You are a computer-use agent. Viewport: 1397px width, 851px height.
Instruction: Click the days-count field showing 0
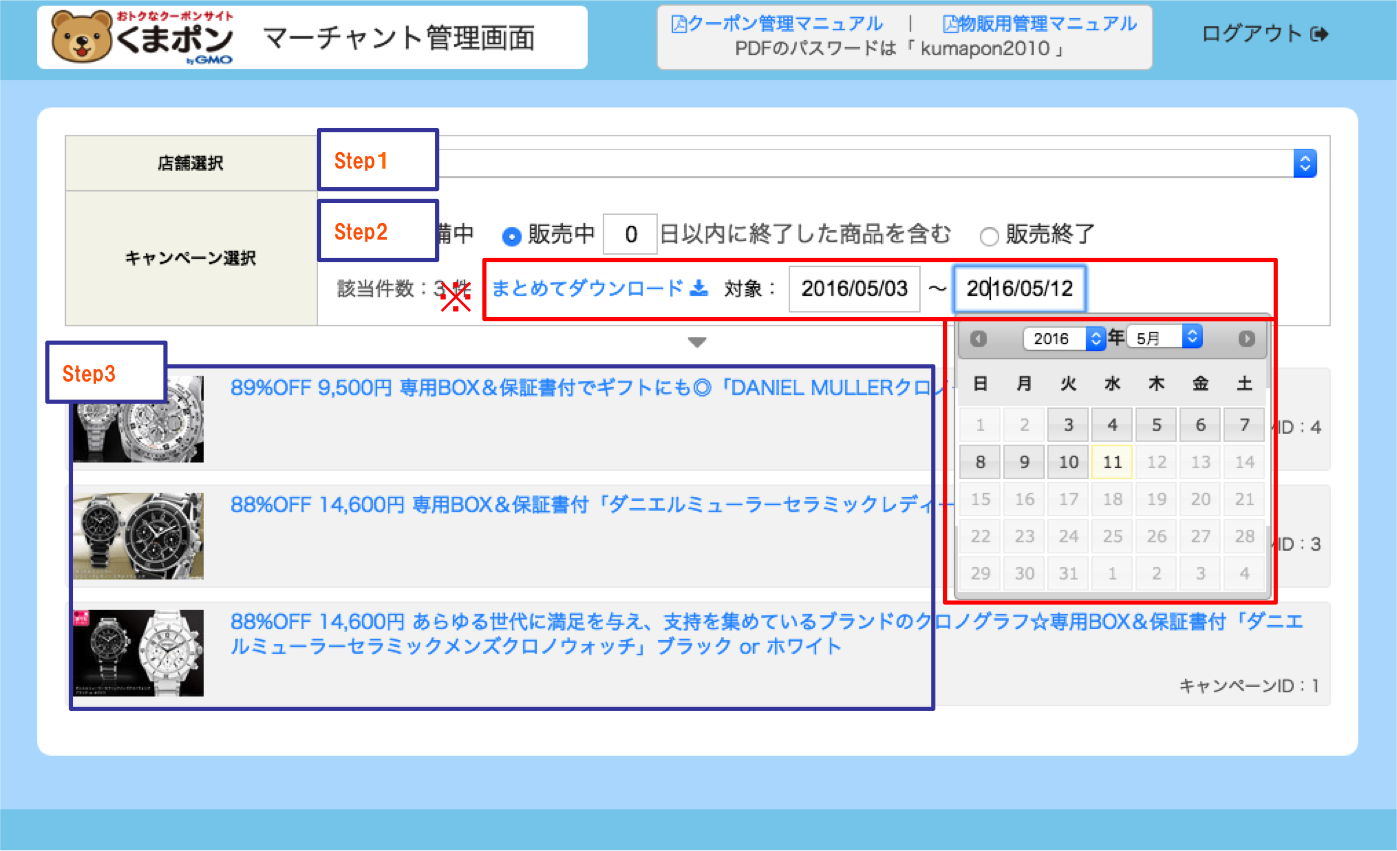pyautogui.click(x=630, y=236)
